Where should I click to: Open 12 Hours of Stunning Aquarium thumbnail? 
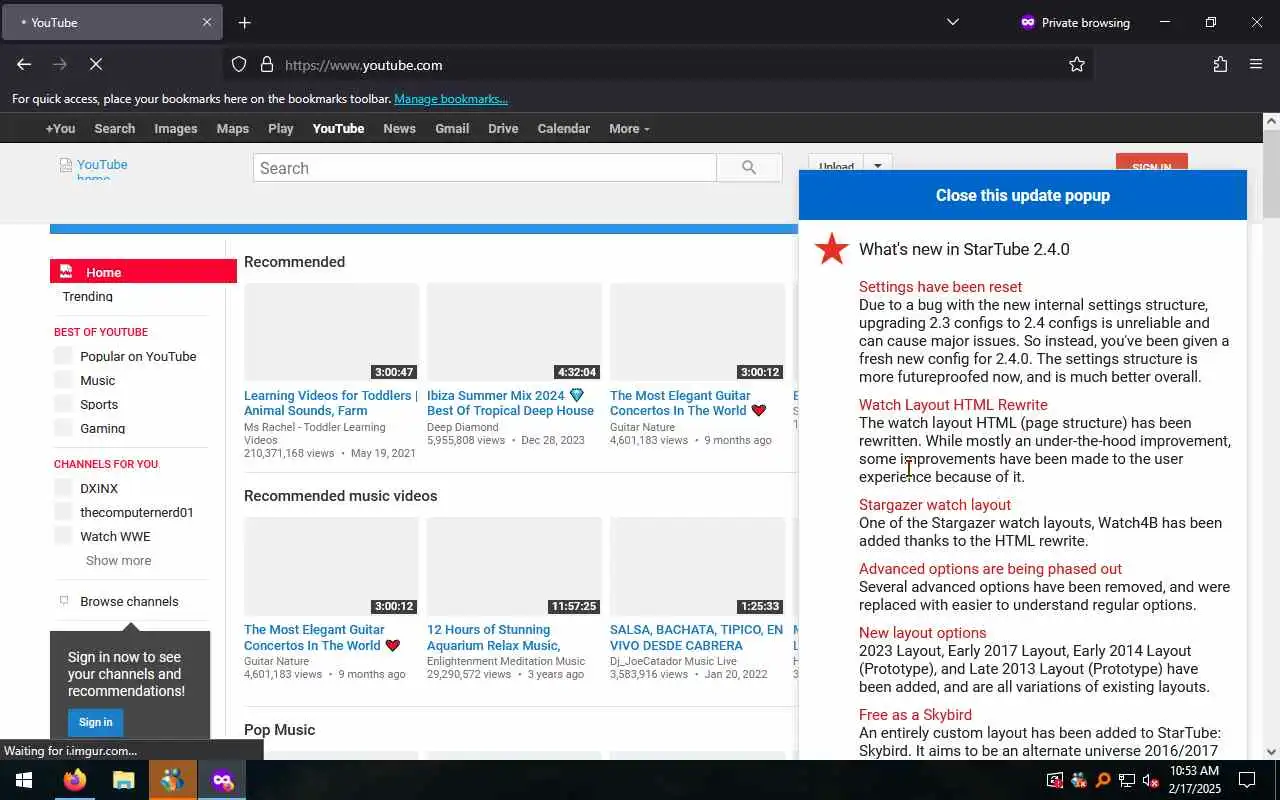coord(514,566)
